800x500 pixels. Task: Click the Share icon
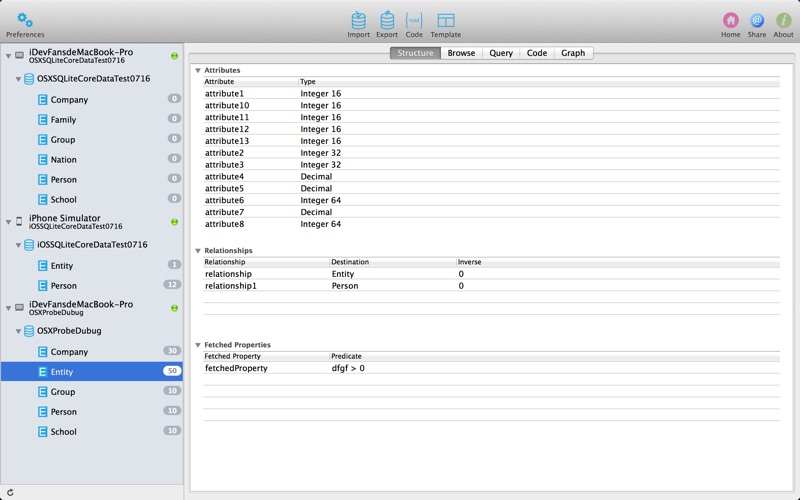(x=757, y=20)
